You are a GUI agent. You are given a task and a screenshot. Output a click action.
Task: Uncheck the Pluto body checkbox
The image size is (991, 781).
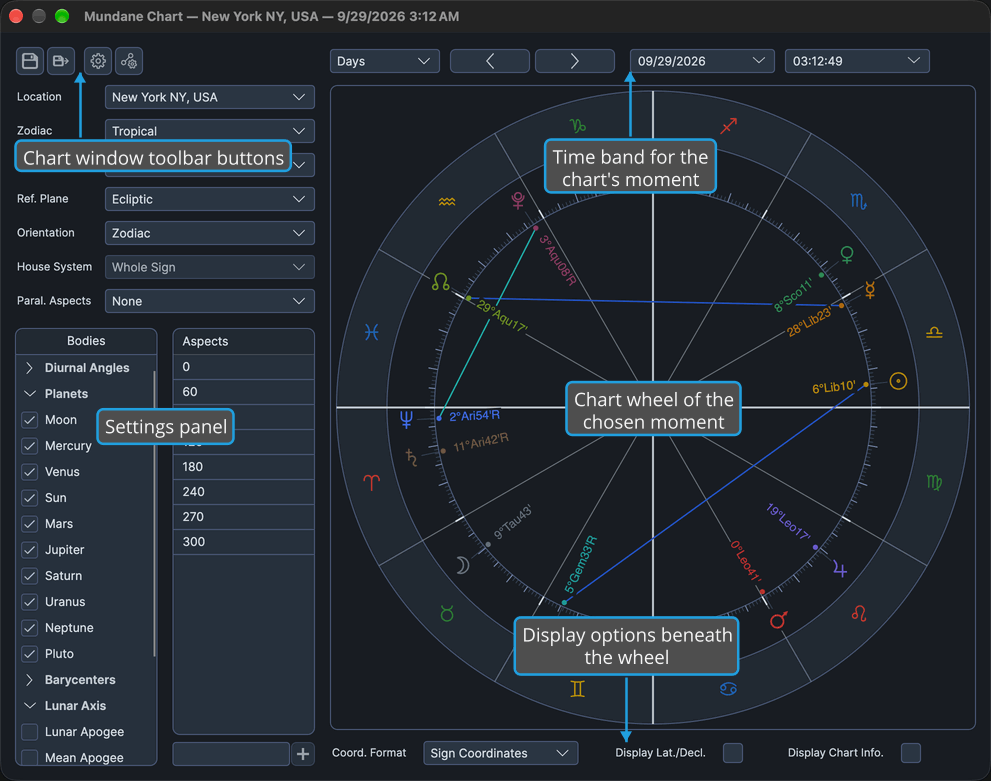pos(30,654)
